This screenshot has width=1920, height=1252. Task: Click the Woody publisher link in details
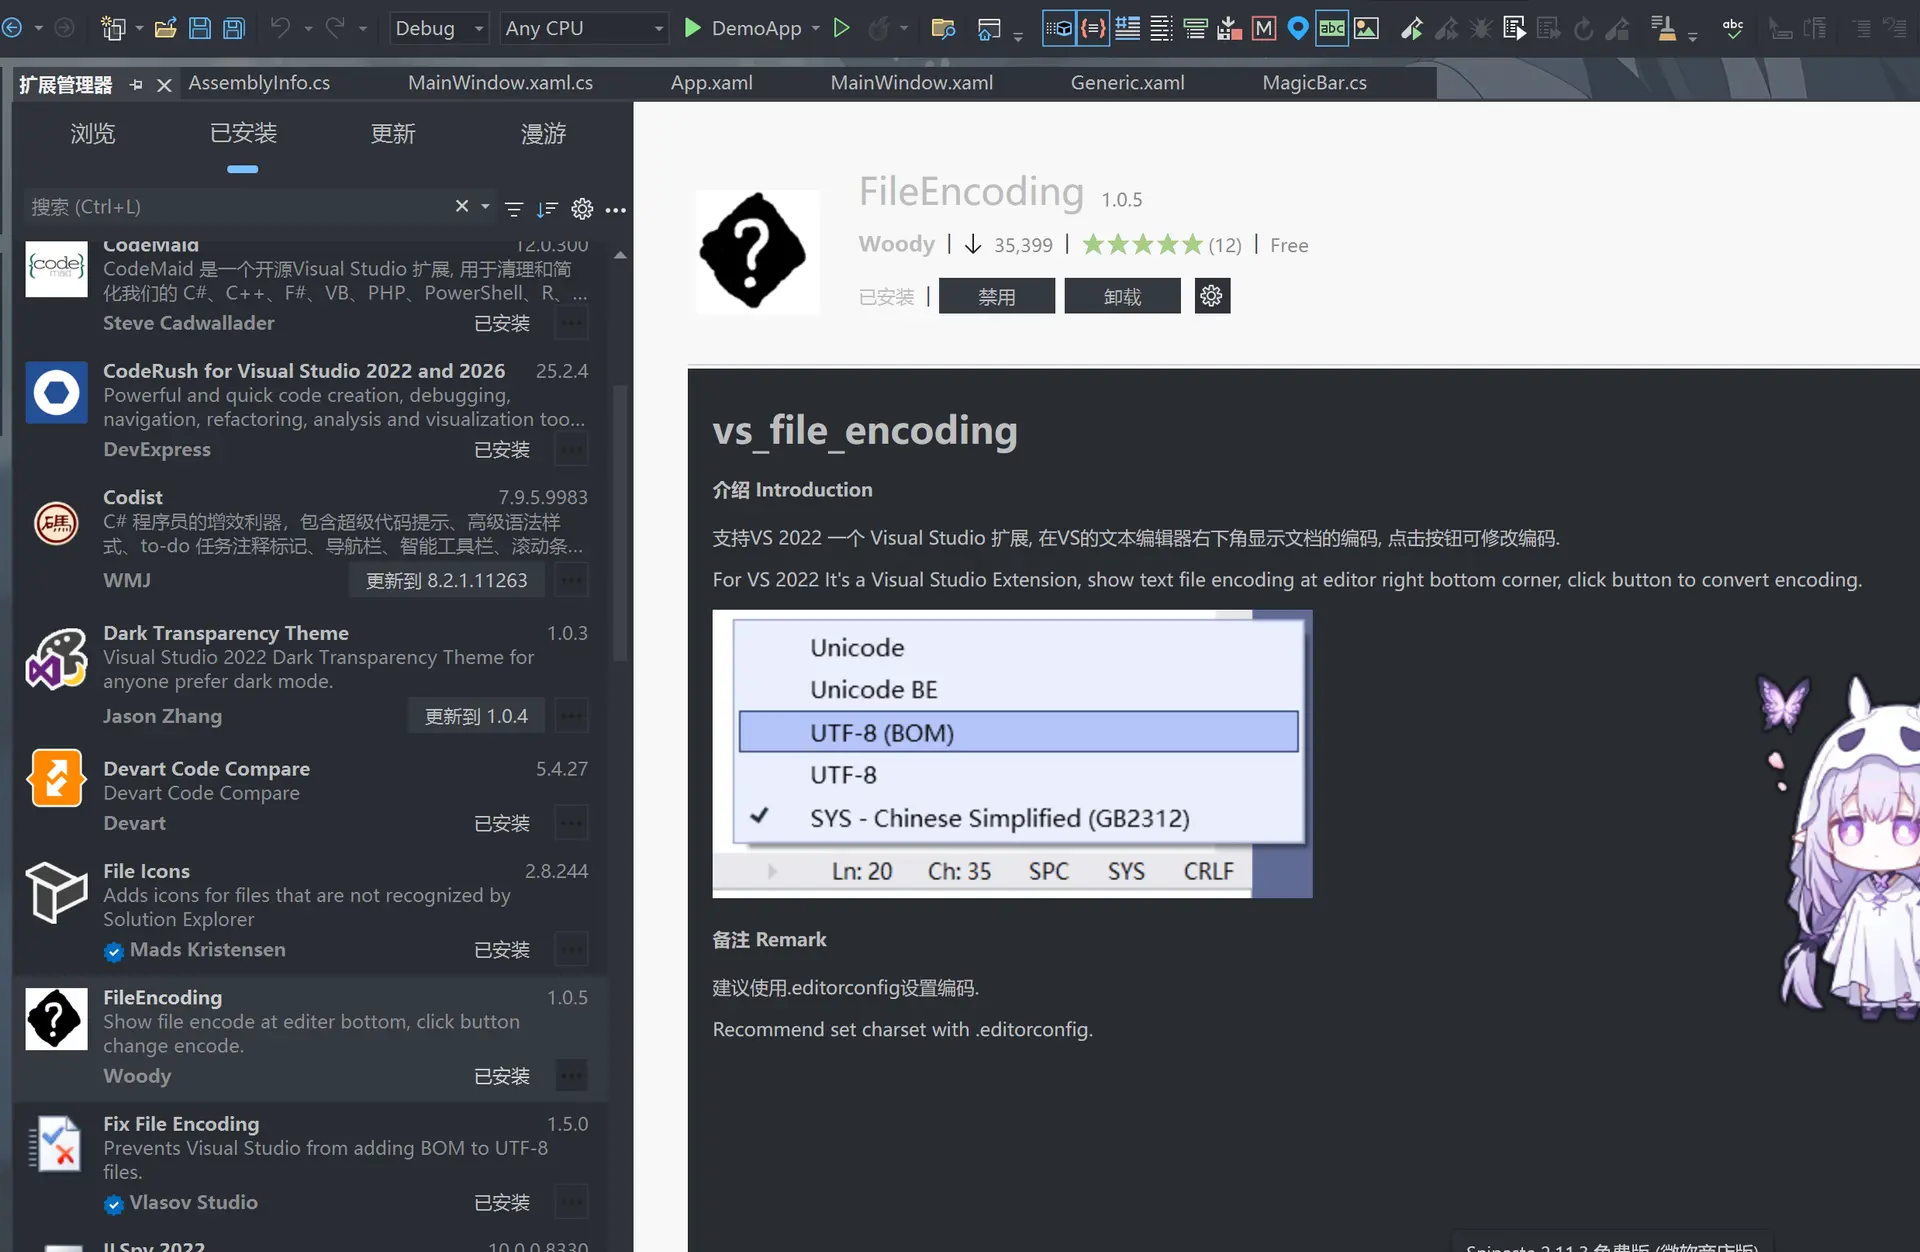896,244
